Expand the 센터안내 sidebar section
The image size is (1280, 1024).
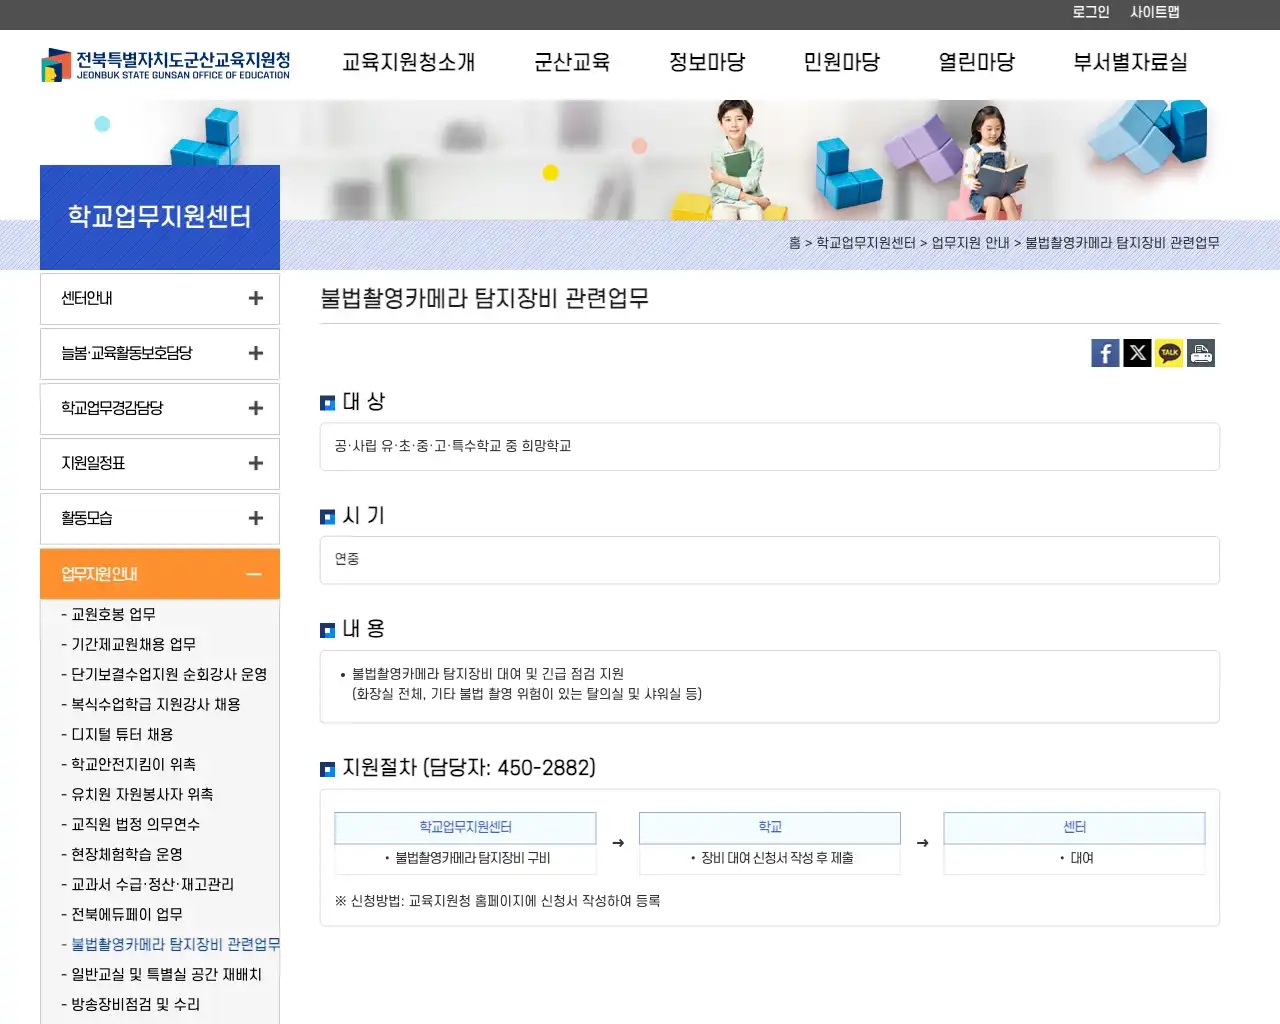pyautogui.click(x=160, y=299)
